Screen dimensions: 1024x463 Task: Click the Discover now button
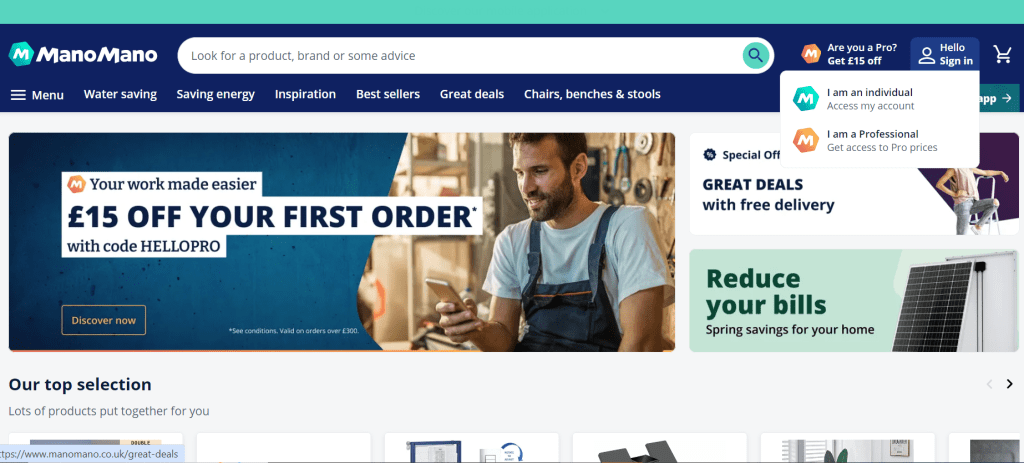(104, 320)
